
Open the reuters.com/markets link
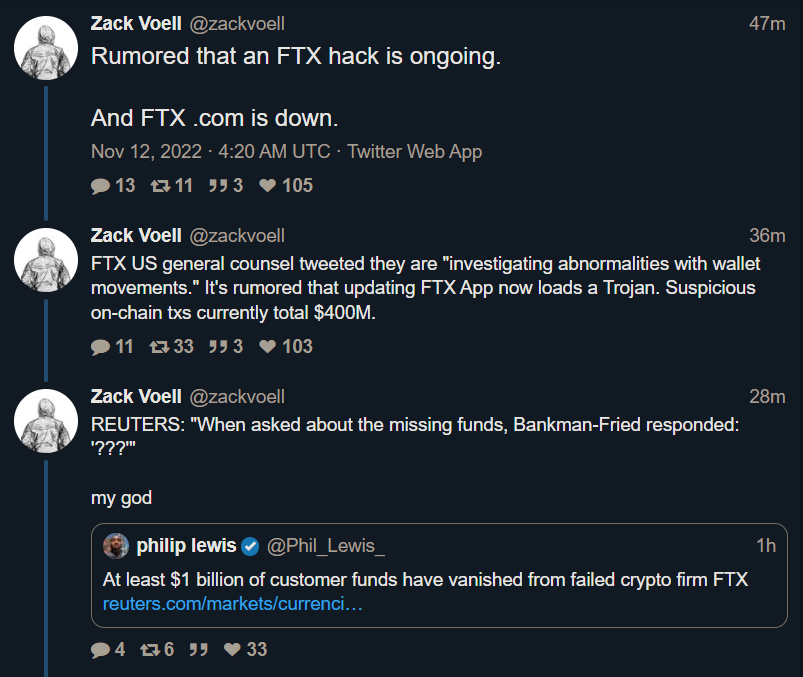[233, 604]
